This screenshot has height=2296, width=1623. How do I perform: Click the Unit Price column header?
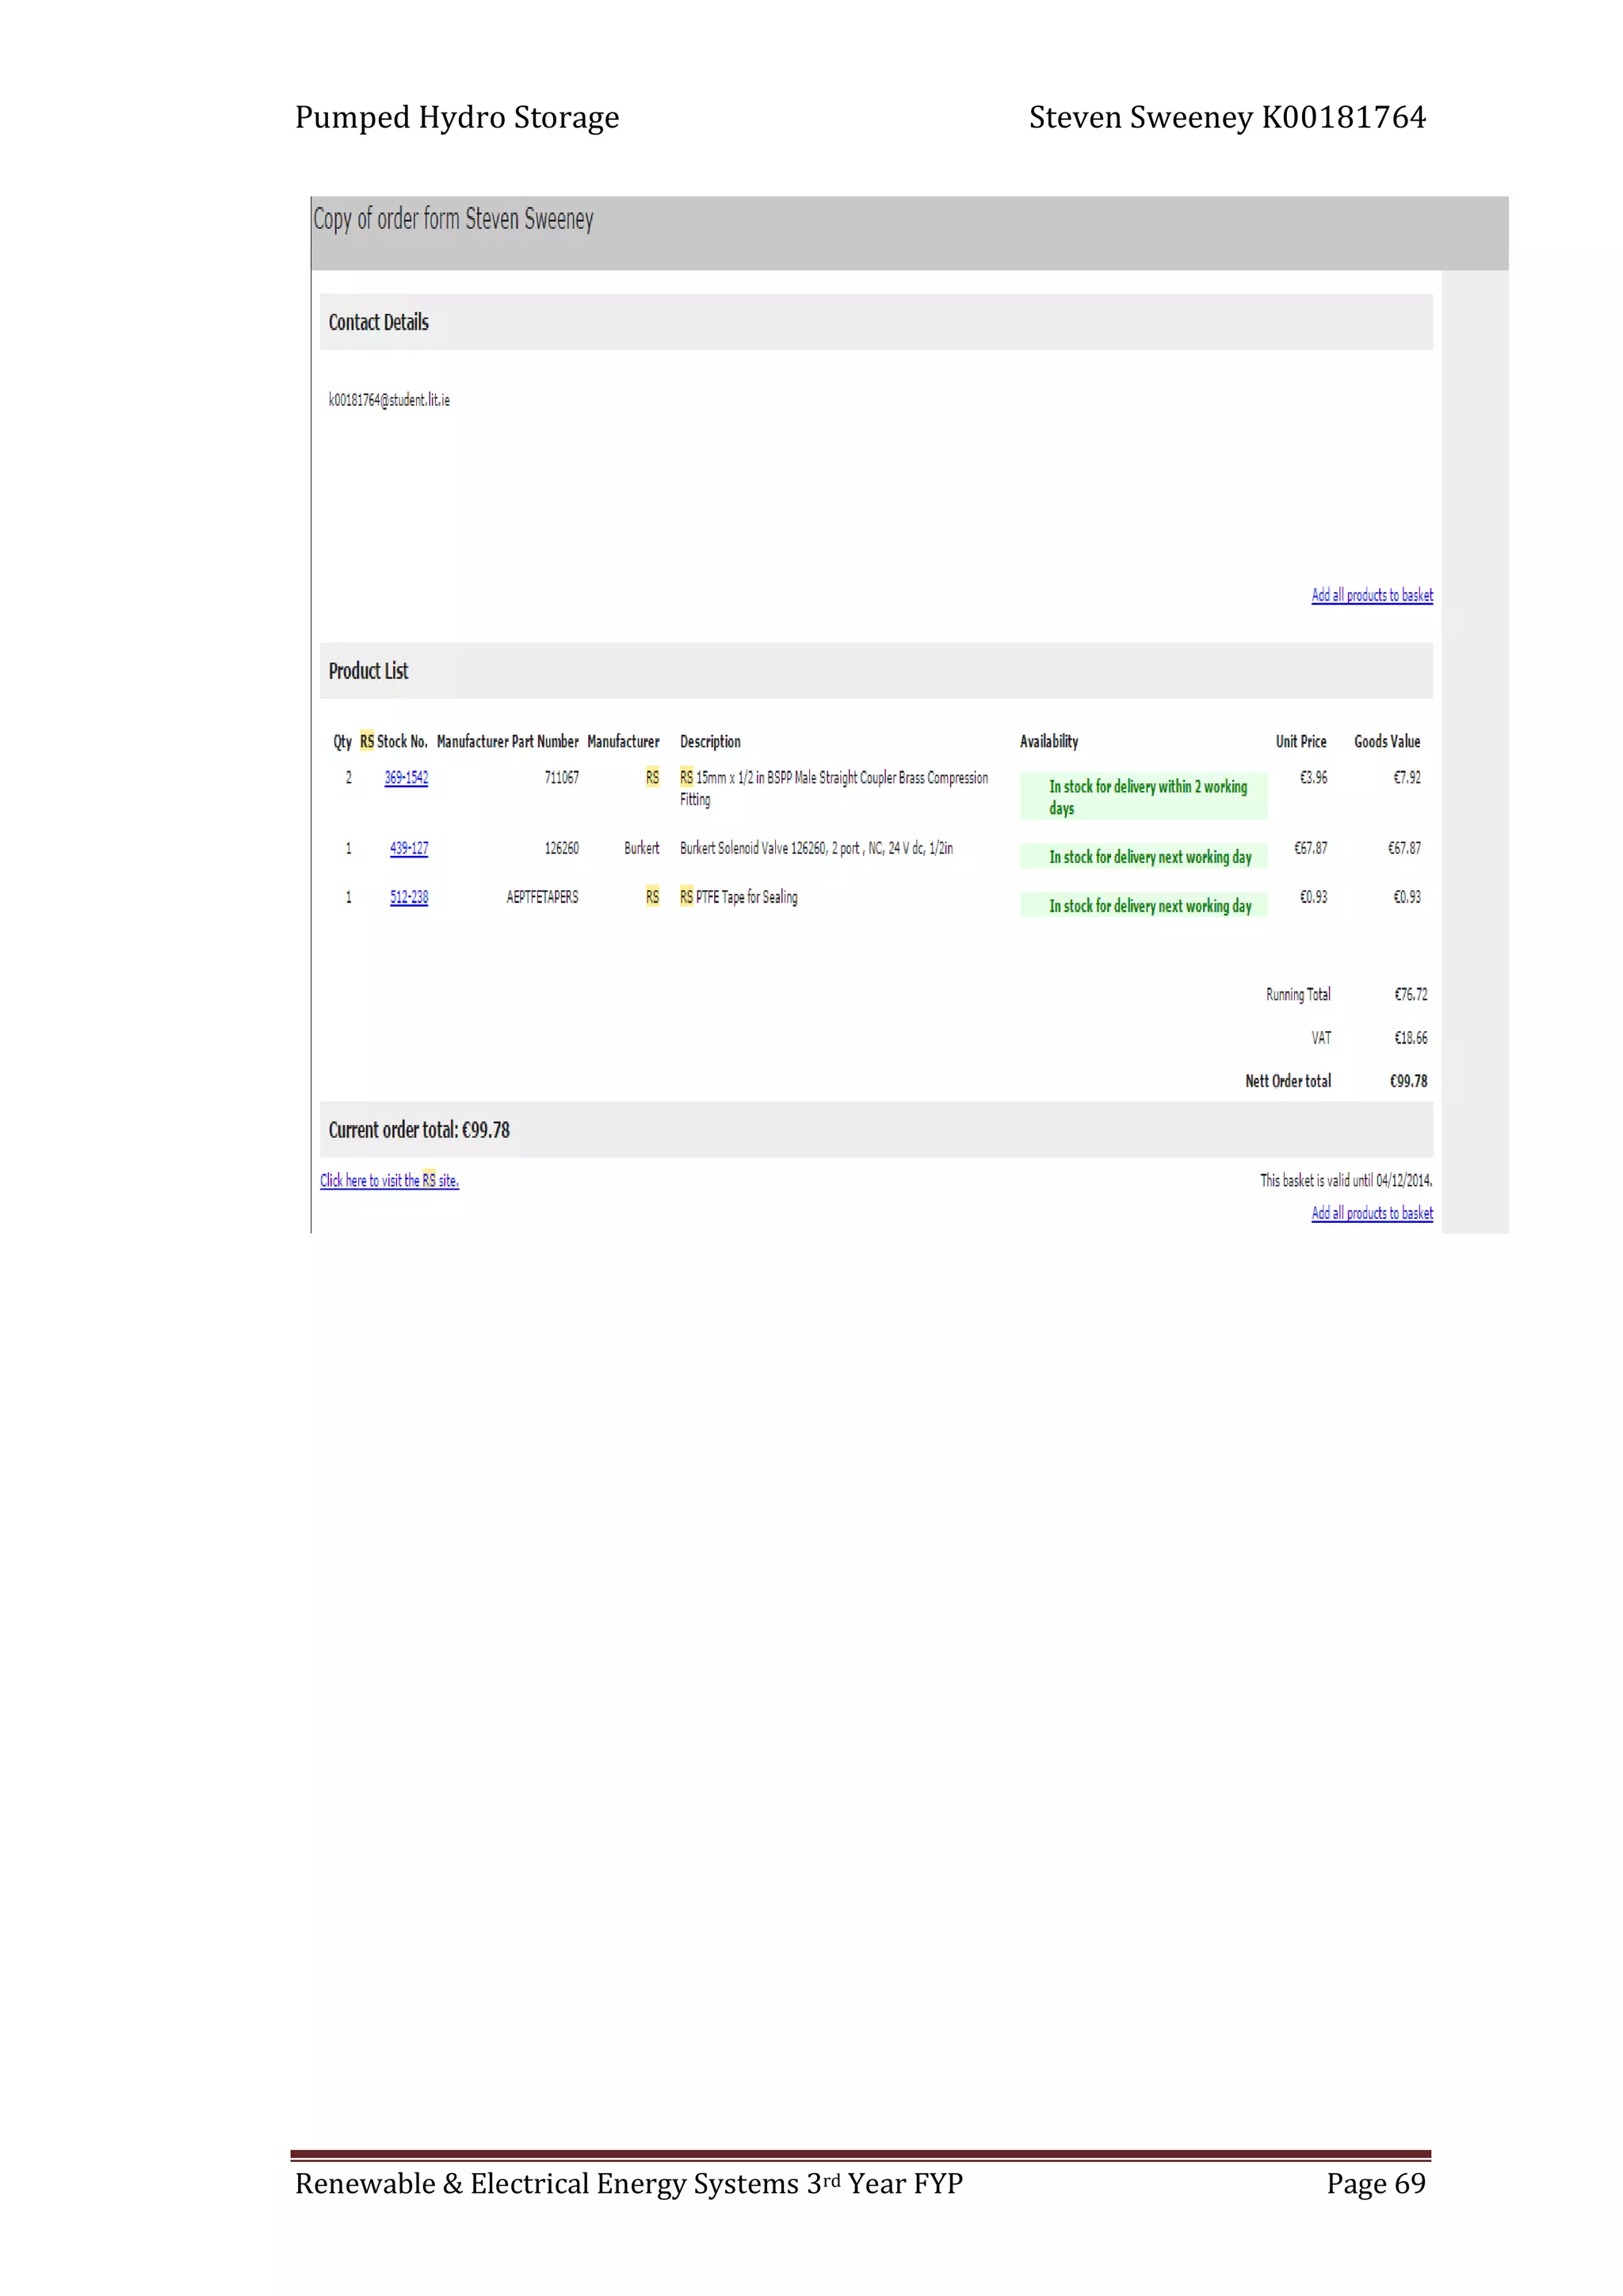click(1300, 742)
